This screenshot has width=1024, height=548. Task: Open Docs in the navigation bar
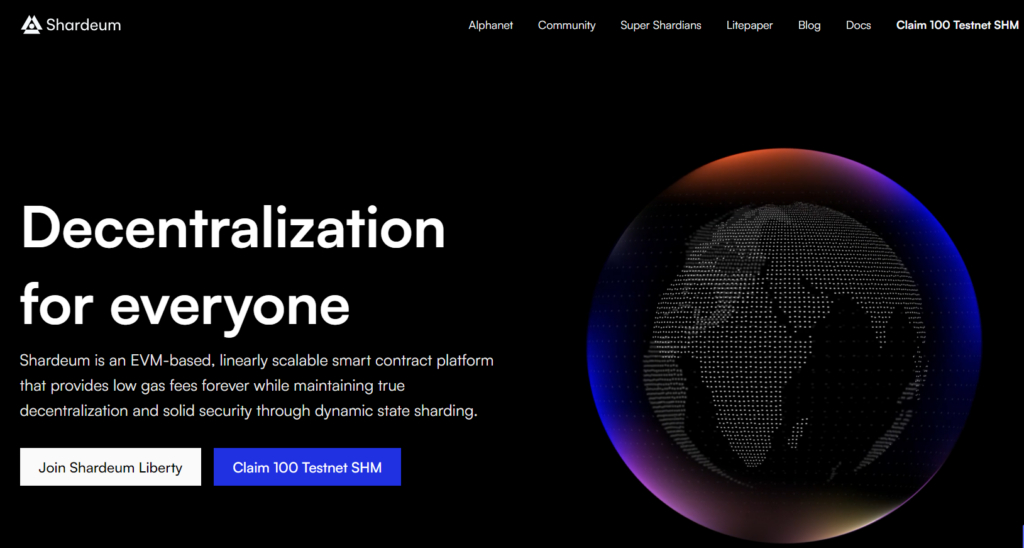[x=858, y=25]
